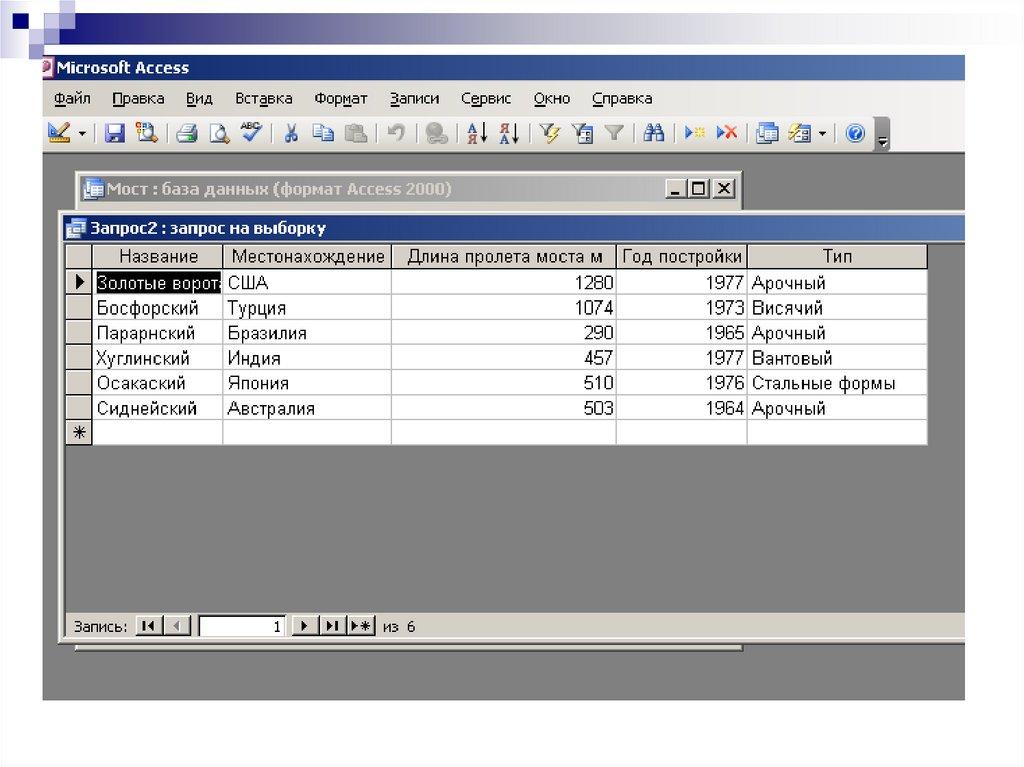1024x767 pixels.
Task: Jump to first record navigation button
Action: [x=147, y=626]
